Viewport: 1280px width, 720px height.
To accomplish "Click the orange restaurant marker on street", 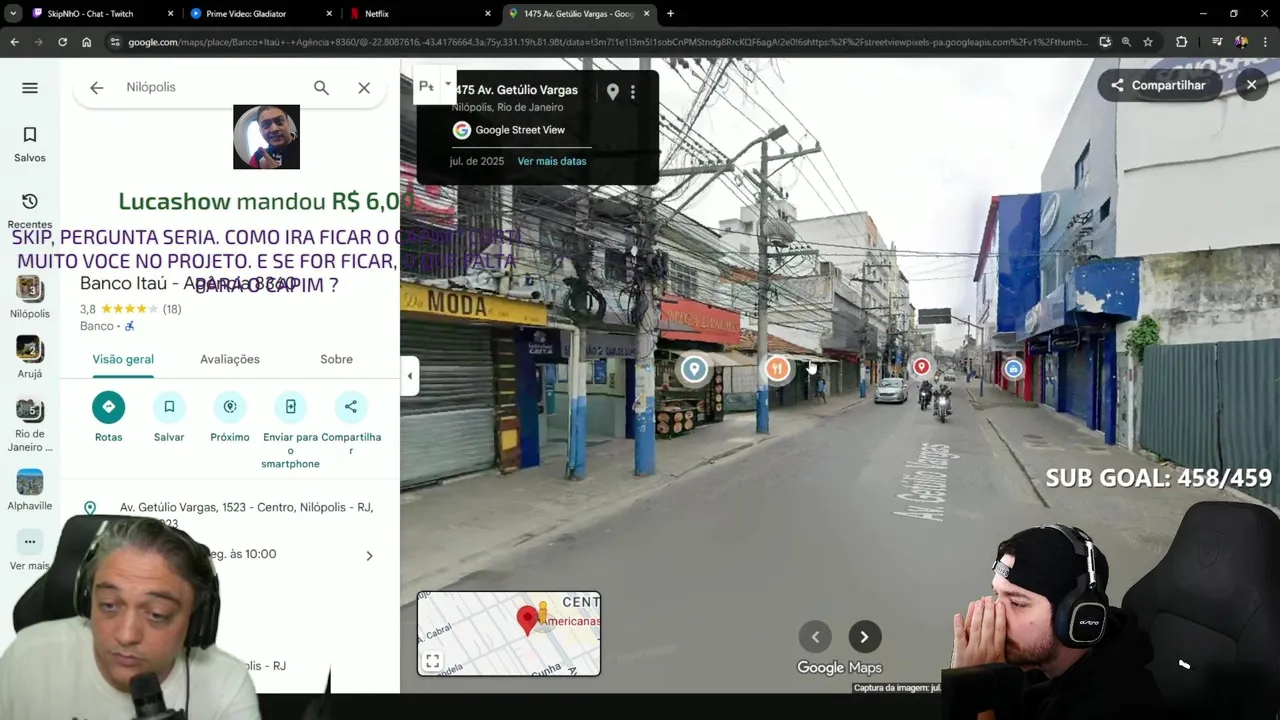I will [777, 369].
